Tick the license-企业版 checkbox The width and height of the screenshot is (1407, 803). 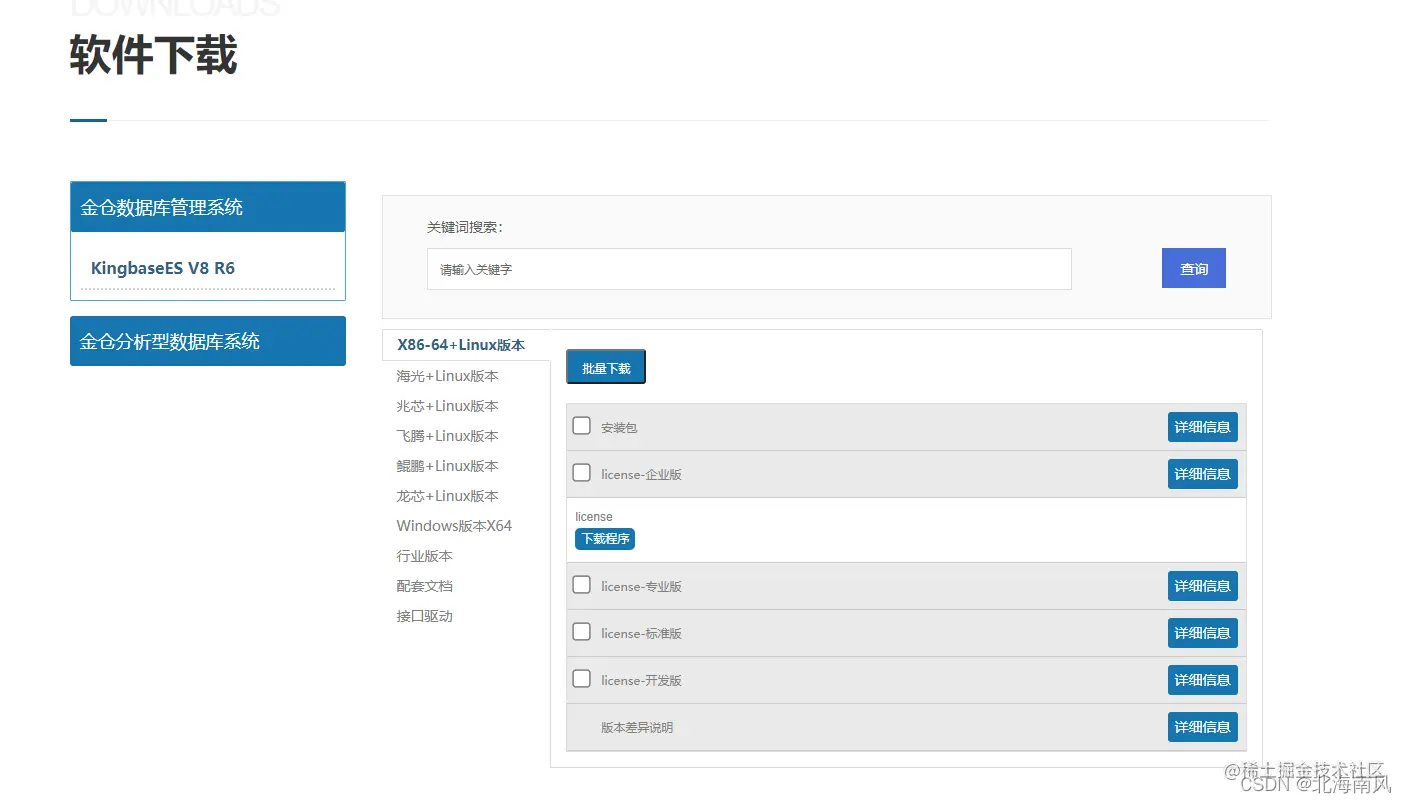pos(581,473)
